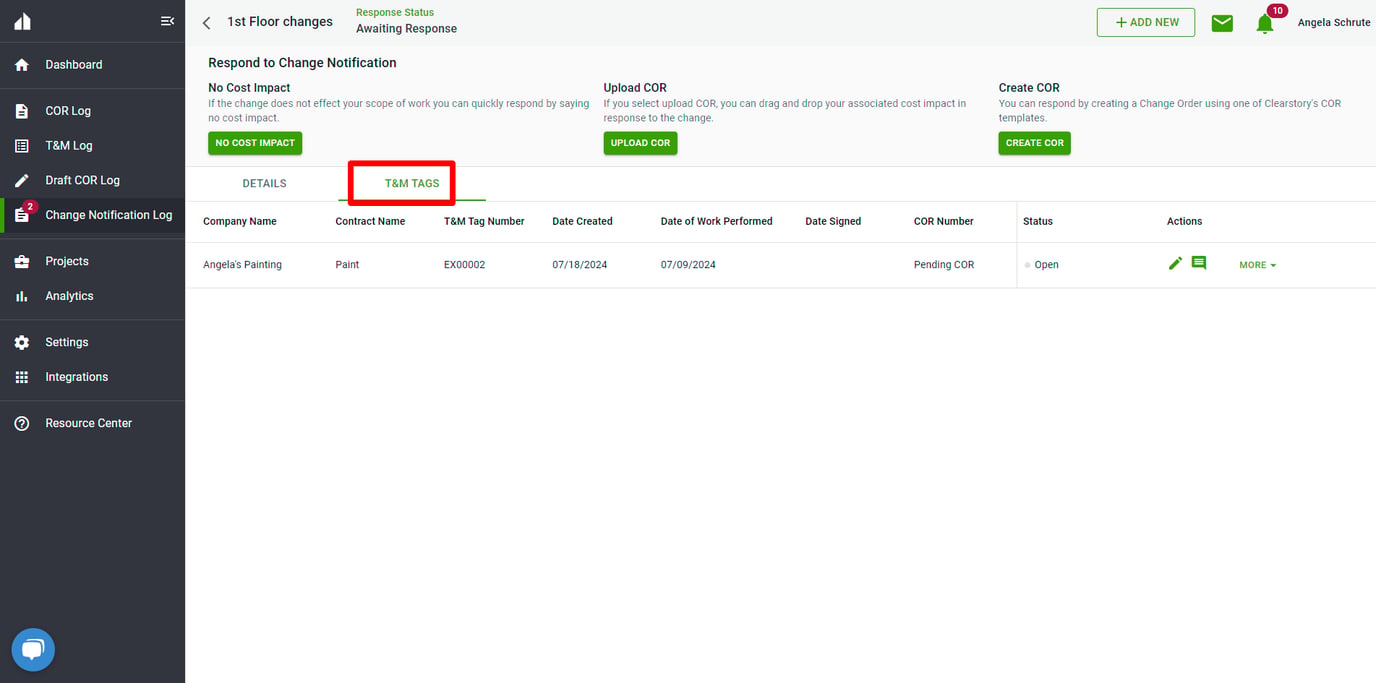Image resolution: width=1376 pixels, height=683 pixels.
Task: Open Settings gear icon
Action: (22, 343)
